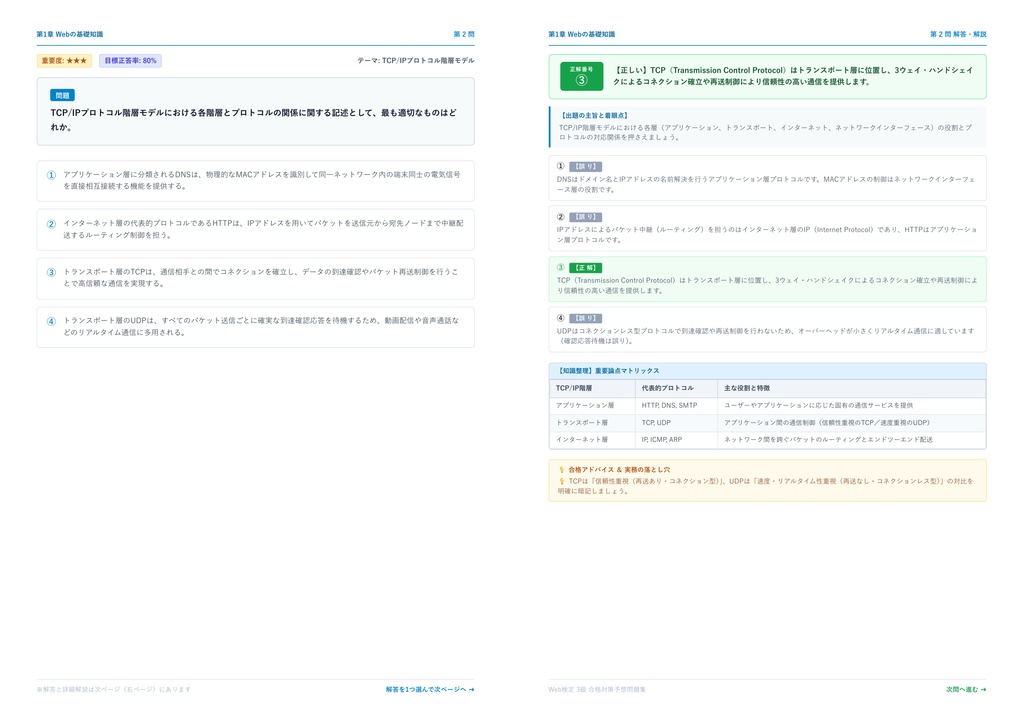
Task: Click the 【出題の主旨と着眼点】 heading
Action: click(594, 116)
